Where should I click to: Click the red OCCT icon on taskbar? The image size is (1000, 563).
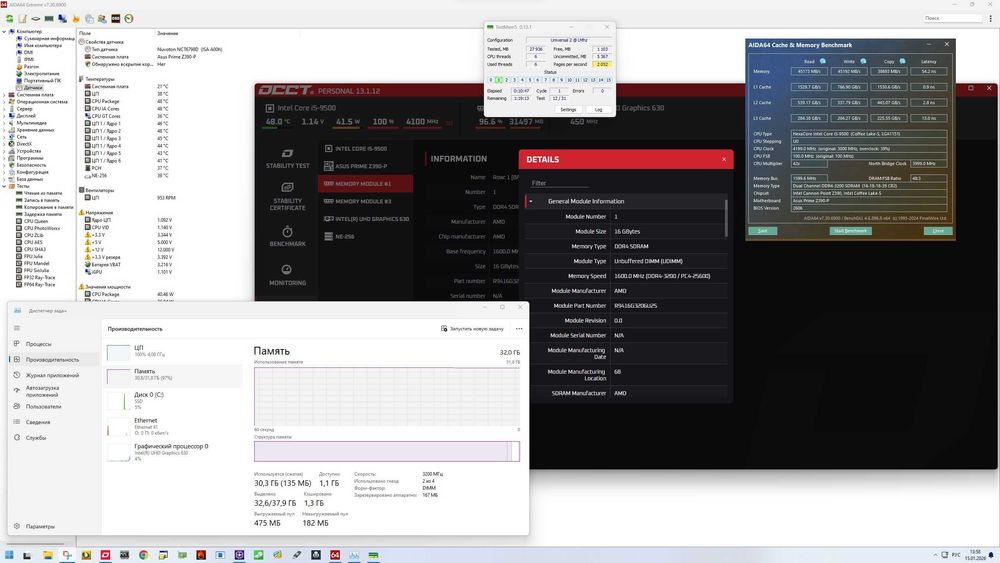pyautogui.click(x=105, y=555)
